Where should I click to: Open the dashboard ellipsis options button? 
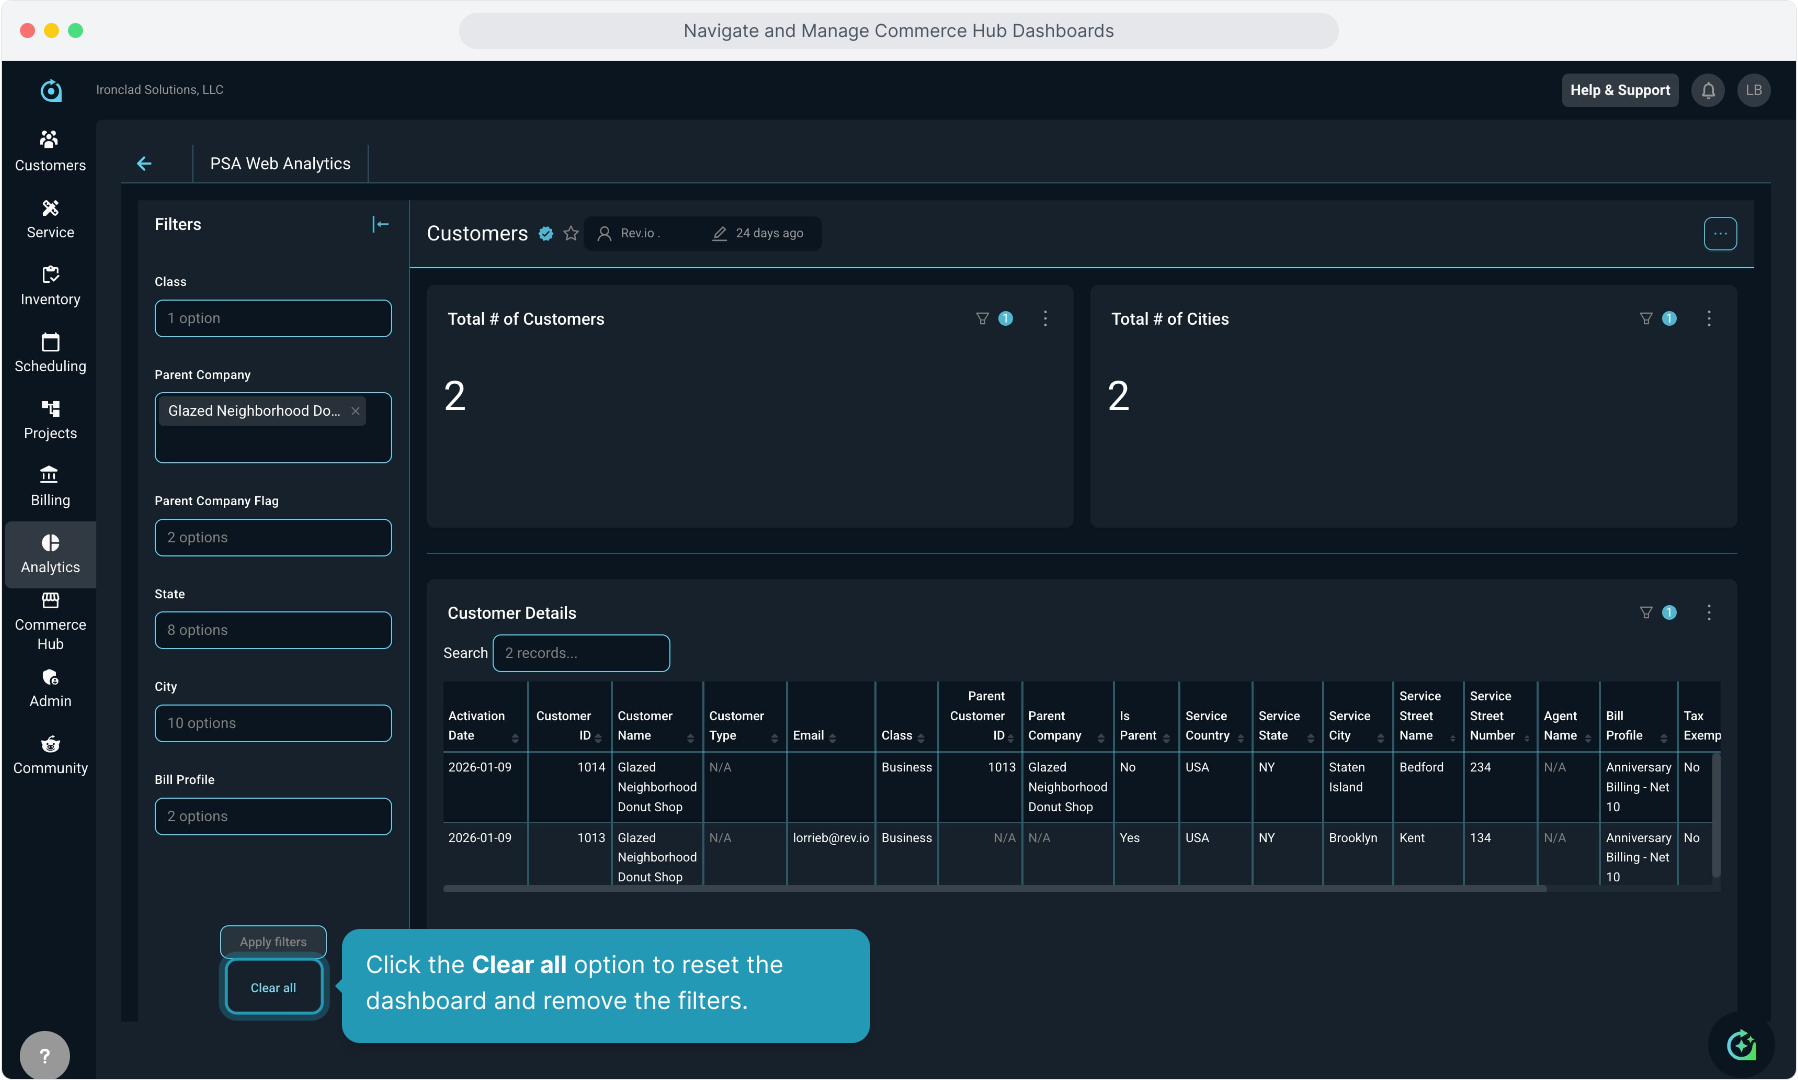pyautogui.click(x=1719, y=234)
